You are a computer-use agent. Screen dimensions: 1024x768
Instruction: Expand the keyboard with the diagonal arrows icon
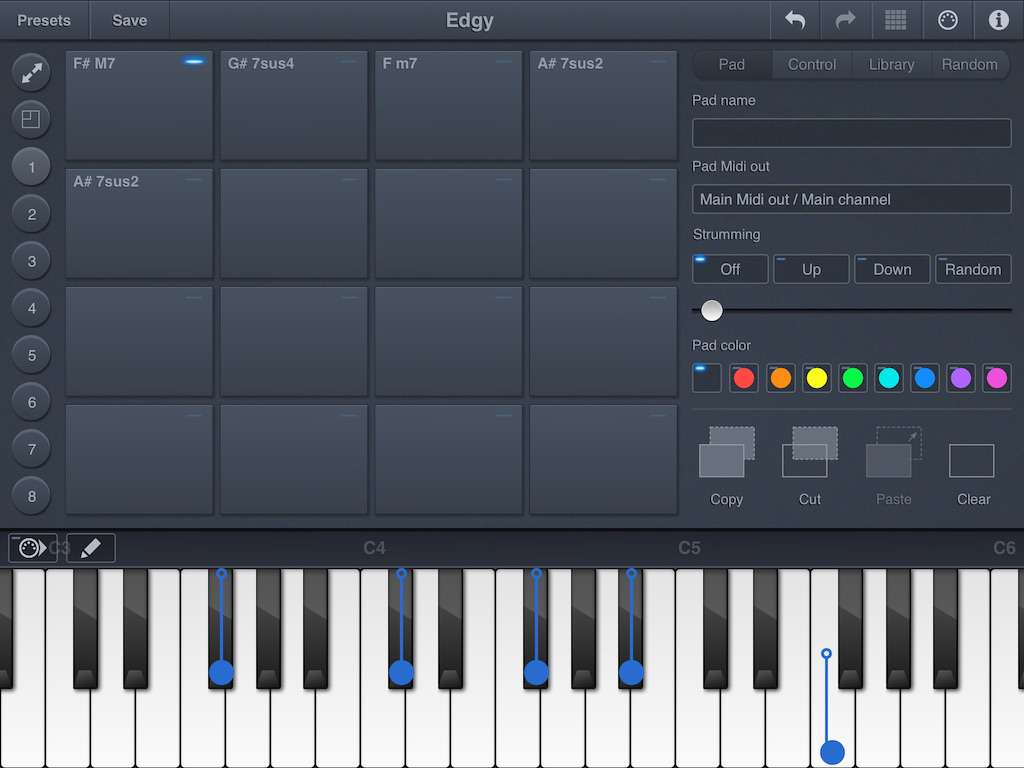(x=30, y=72)
